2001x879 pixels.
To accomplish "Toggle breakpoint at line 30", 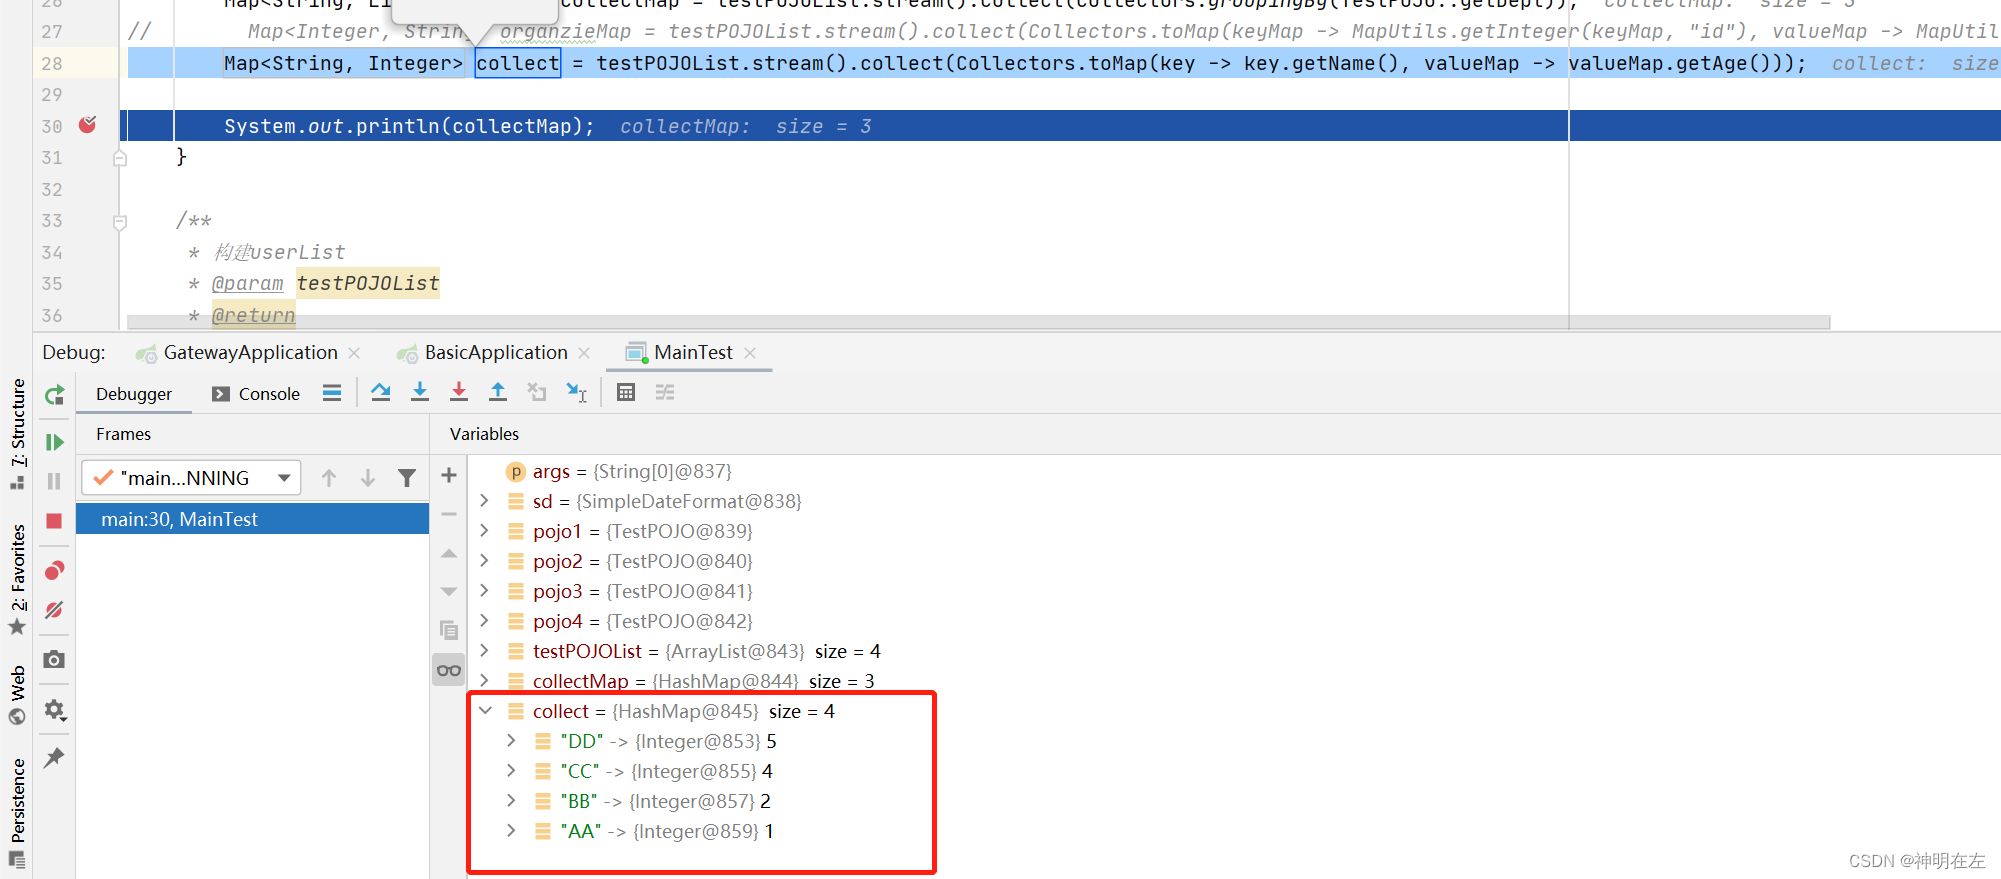I will coord(88,125).
